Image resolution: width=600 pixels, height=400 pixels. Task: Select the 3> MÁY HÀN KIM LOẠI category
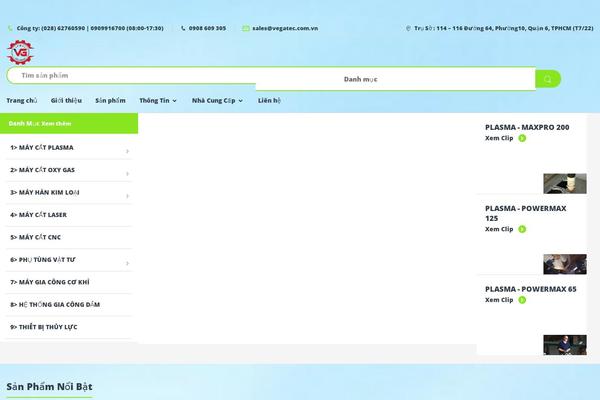point(44,193)
